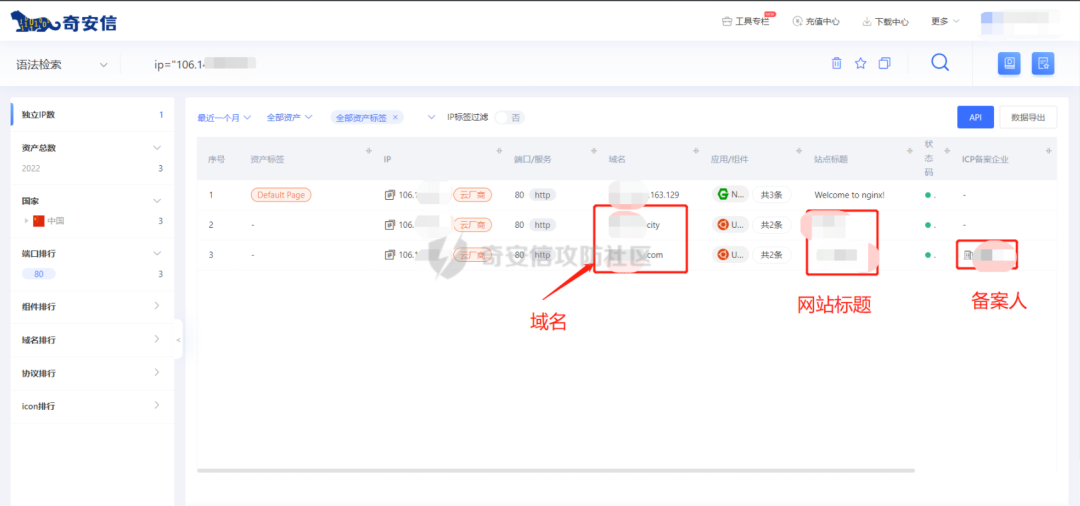Viewport: 1080px width, 506px height.
Task: Open 工具专栏 in the top menu
Action: click(746, 21)
